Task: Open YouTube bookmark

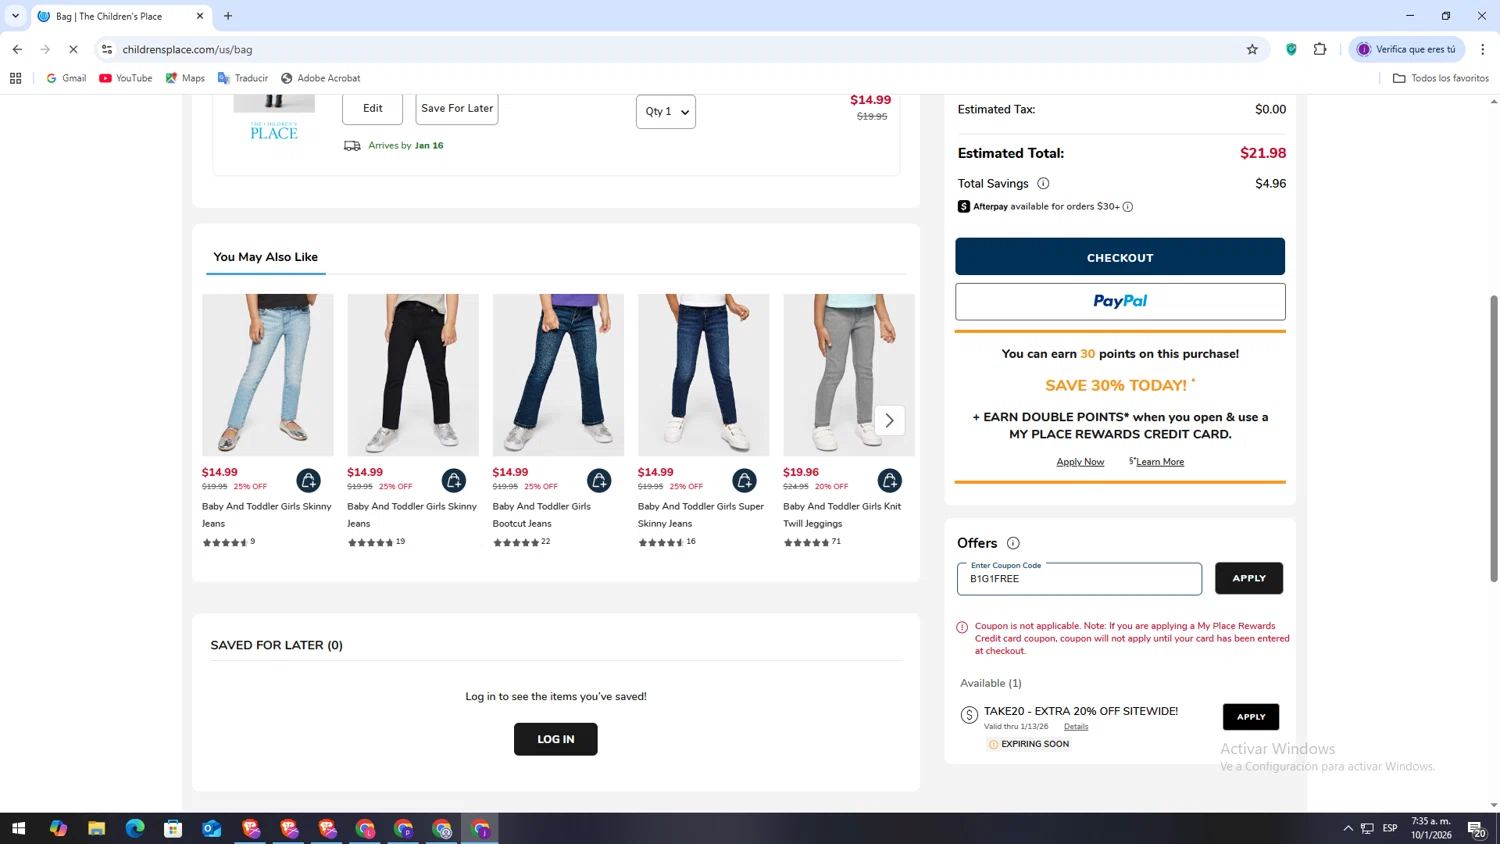Action: tap(126, 78)
